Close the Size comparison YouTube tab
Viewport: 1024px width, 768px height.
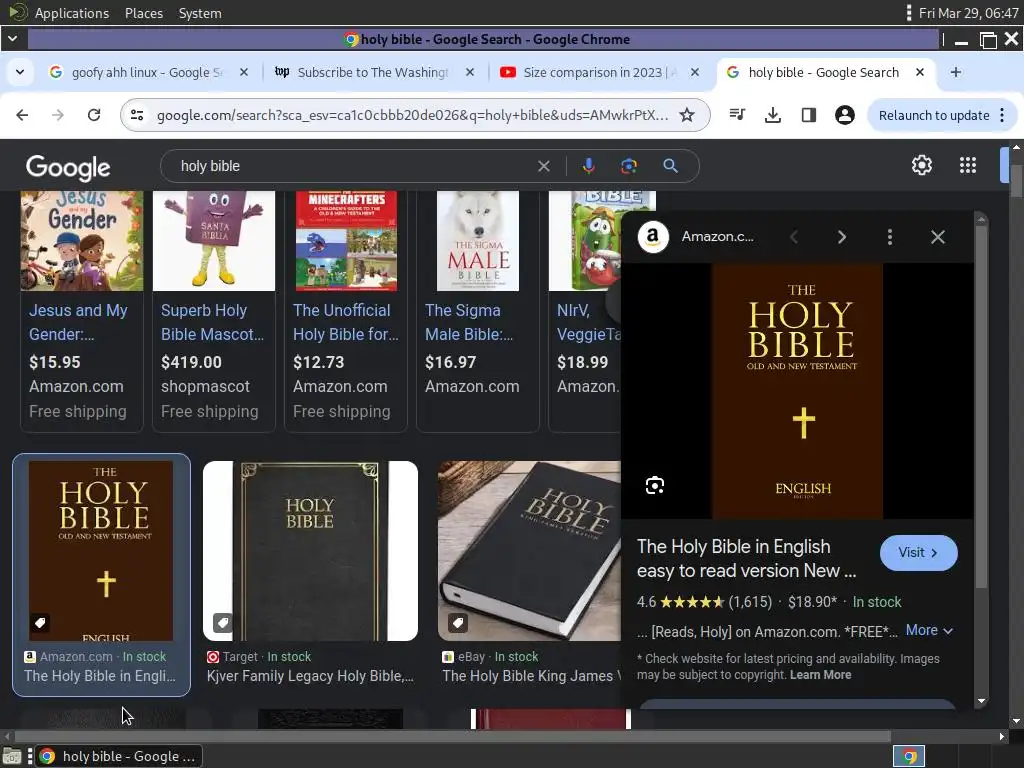coord(695,72)
